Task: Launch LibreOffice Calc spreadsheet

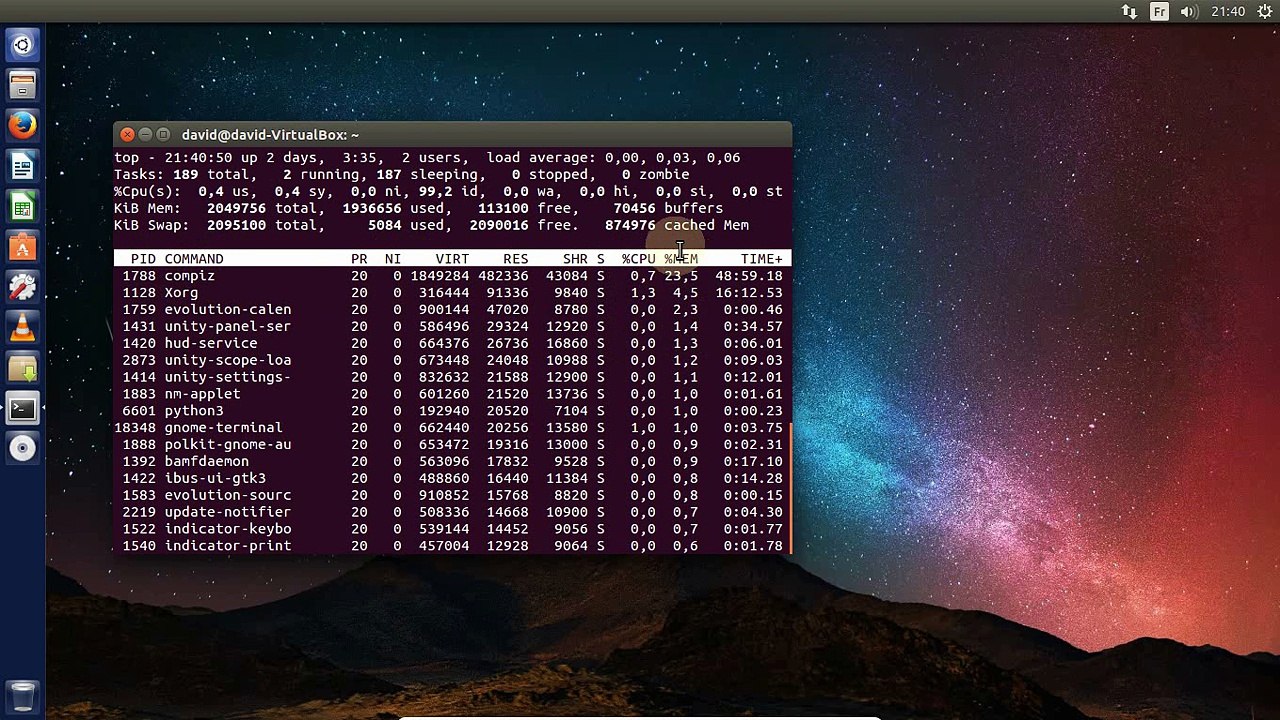Action: tap(22, 206)
